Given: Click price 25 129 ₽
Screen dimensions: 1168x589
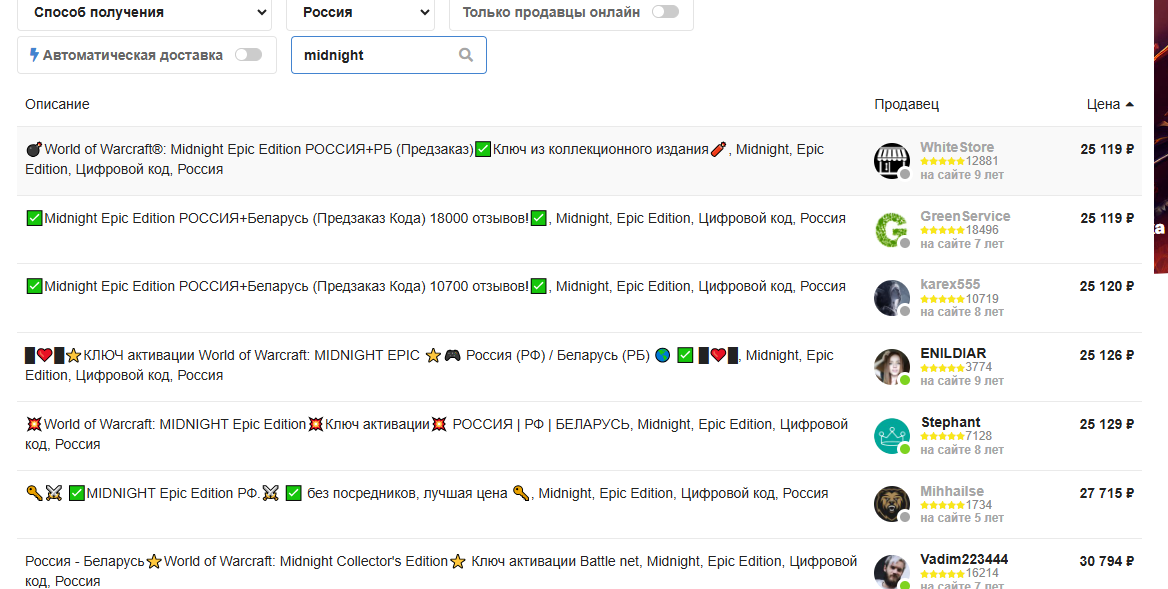Looking at the screenshot, I should 1107,424.
